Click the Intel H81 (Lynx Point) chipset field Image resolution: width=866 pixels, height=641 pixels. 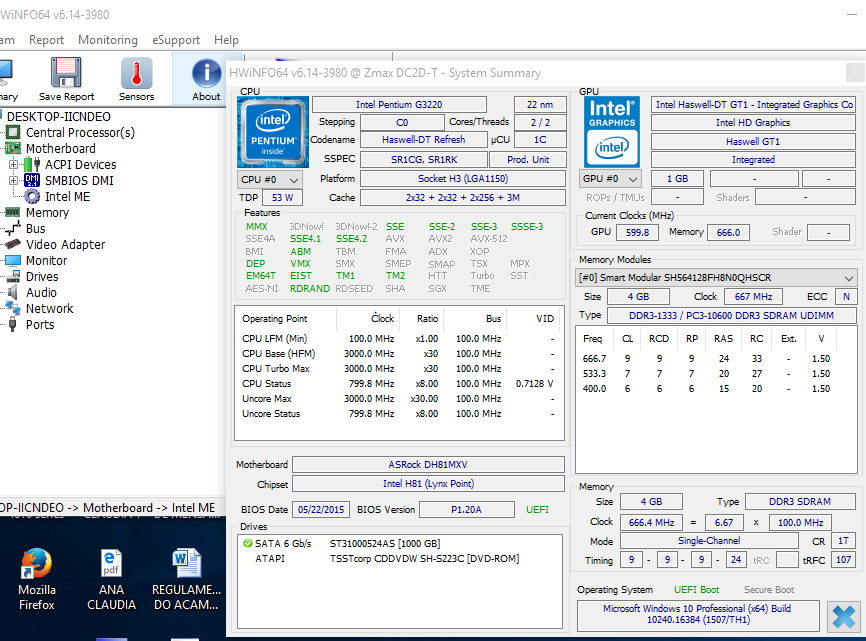click(x=428, y=484)
